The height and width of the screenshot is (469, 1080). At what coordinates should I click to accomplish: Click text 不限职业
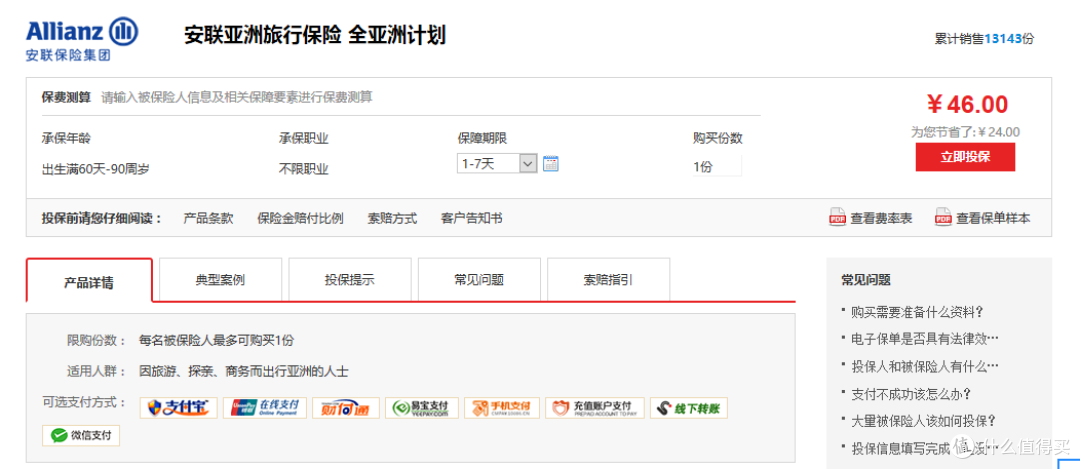click(304, 169)
